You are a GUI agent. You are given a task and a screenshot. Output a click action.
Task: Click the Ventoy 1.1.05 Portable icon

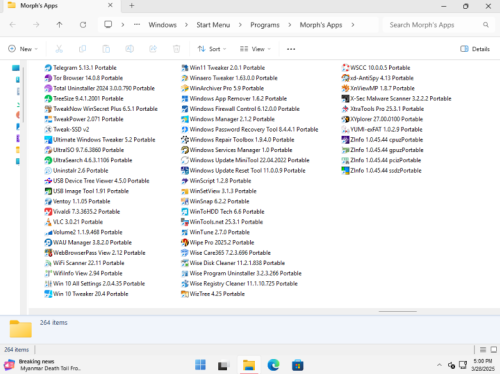tap(48, 201)
